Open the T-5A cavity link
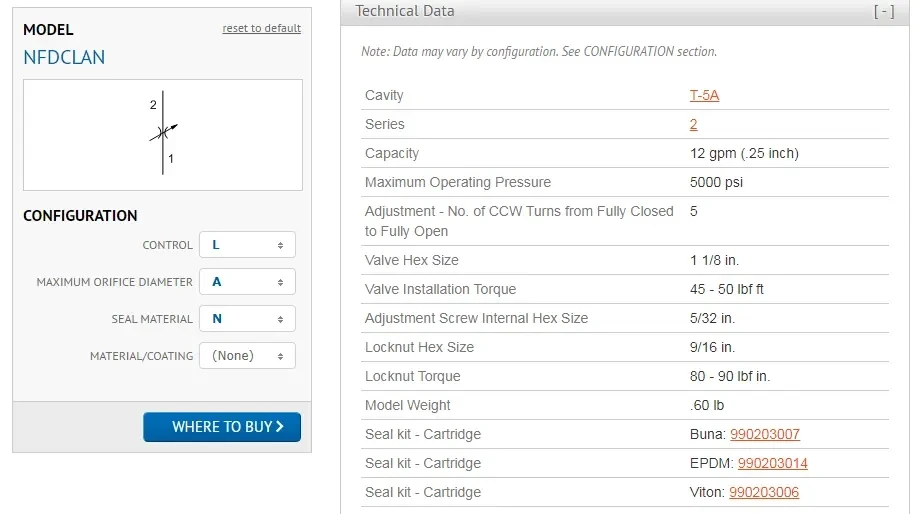Screen dimensions: 915x514 (x=704, y=96)
